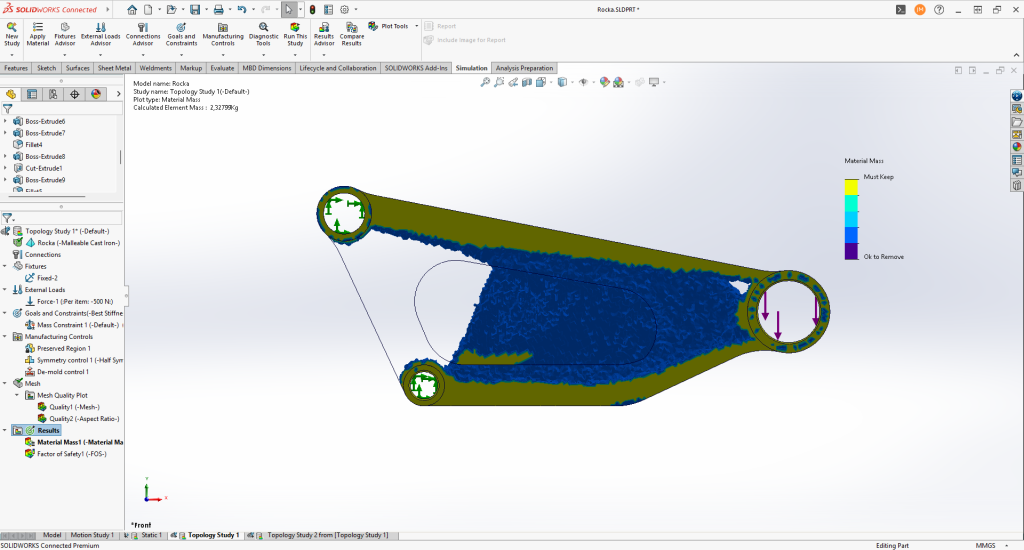Select the DisplayManager color ball tab
The width and height of the screenshot is (1024, 550).
coord(96,94)
